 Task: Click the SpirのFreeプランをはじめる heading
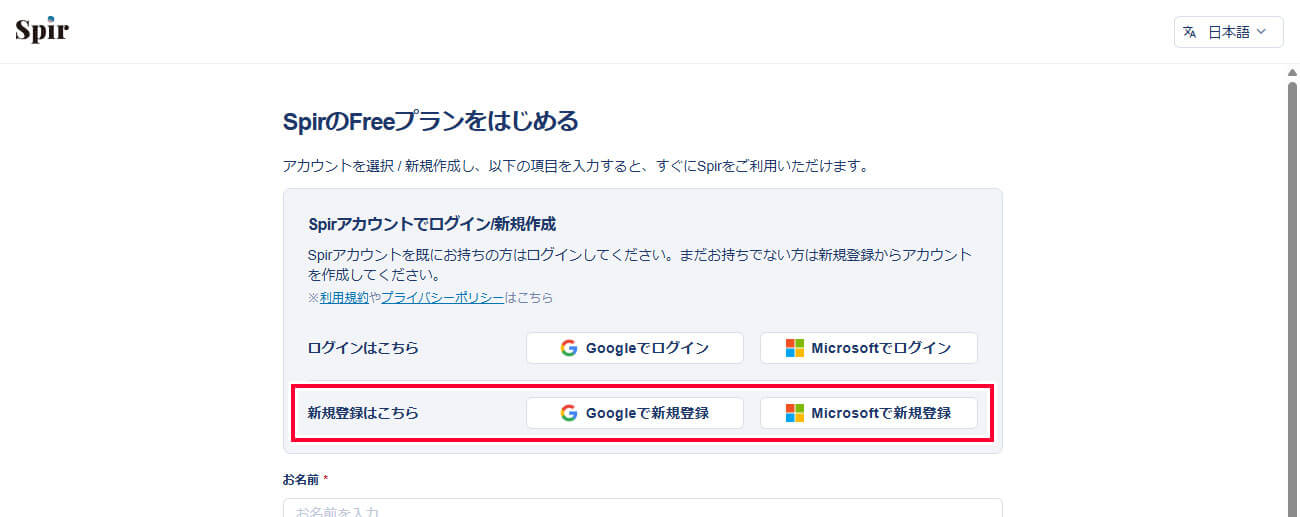coord(431,122)
